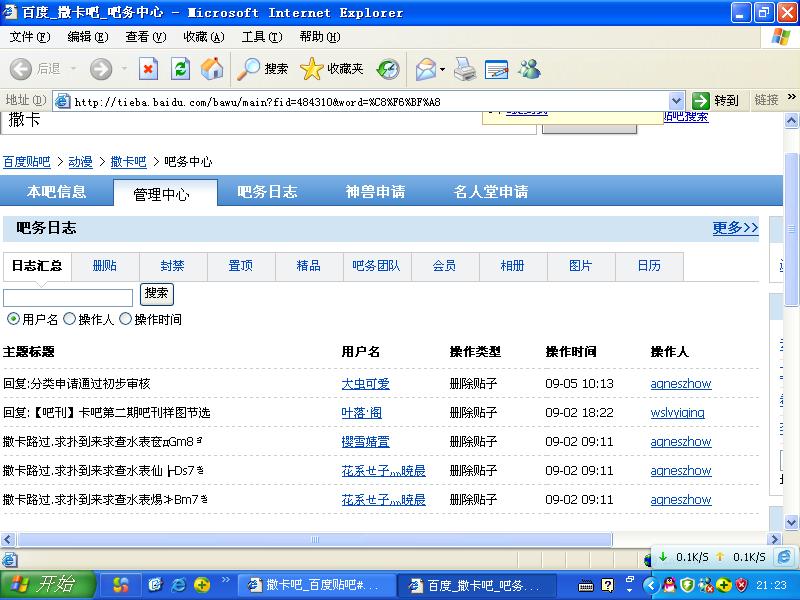Expand the address bar URL dropdown
800x600 pixels.
coord(676,101)
